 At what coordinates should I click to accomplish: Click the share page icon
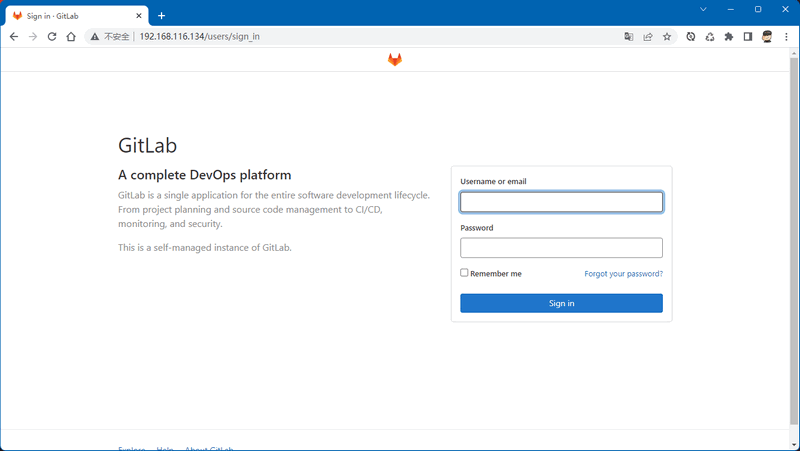(648, 37)
